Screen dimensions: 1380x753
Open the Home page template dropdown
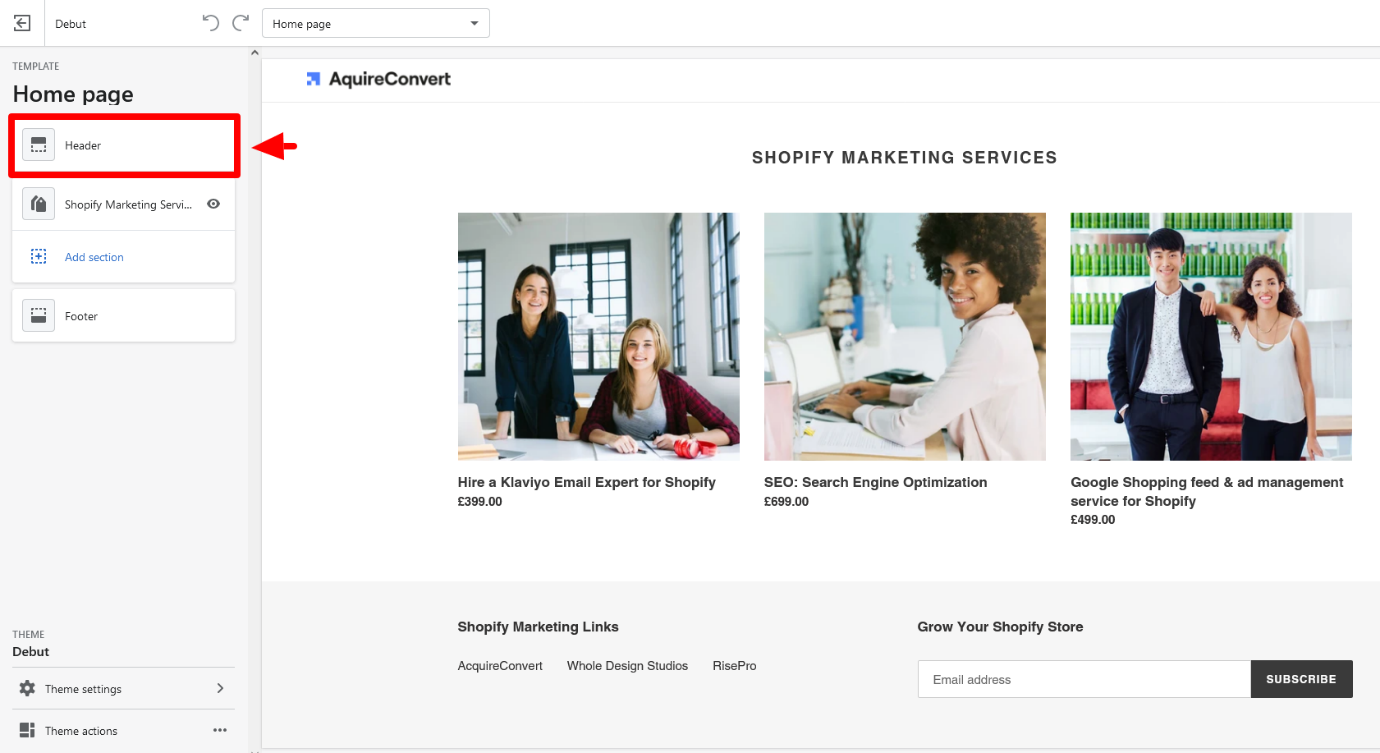point(376,24)
